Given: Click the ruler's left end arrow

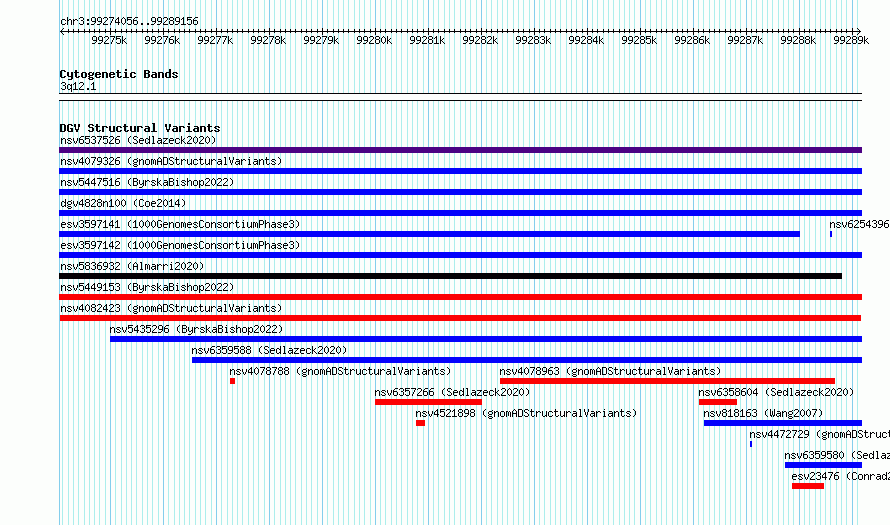Looking at the screenshot, I should 62,31.
